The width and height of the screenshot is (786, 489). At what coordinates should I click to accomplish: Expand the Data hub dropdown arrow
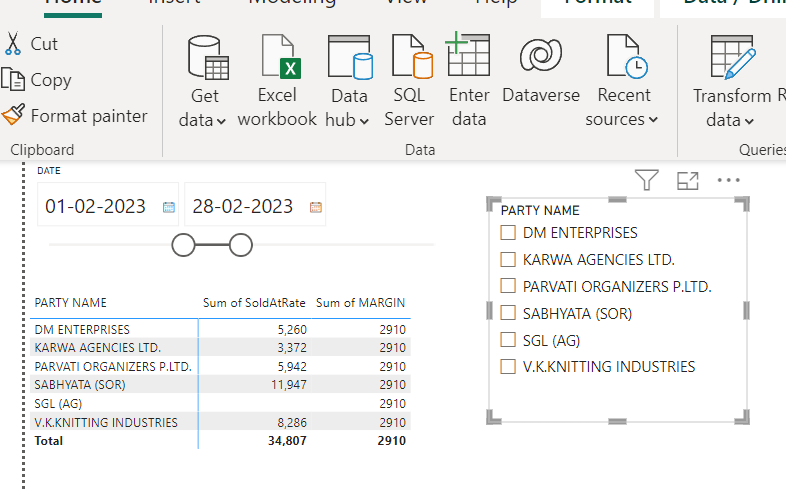pyautogui.click(x=364, y=121)
